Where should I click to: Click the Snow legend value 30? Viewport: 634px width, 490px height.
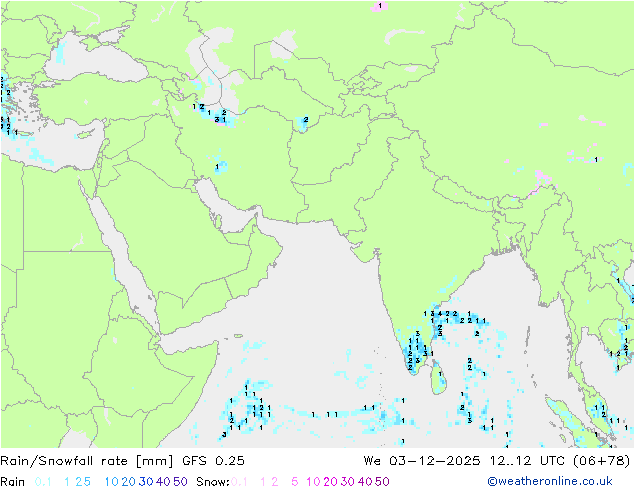point(348,482)
